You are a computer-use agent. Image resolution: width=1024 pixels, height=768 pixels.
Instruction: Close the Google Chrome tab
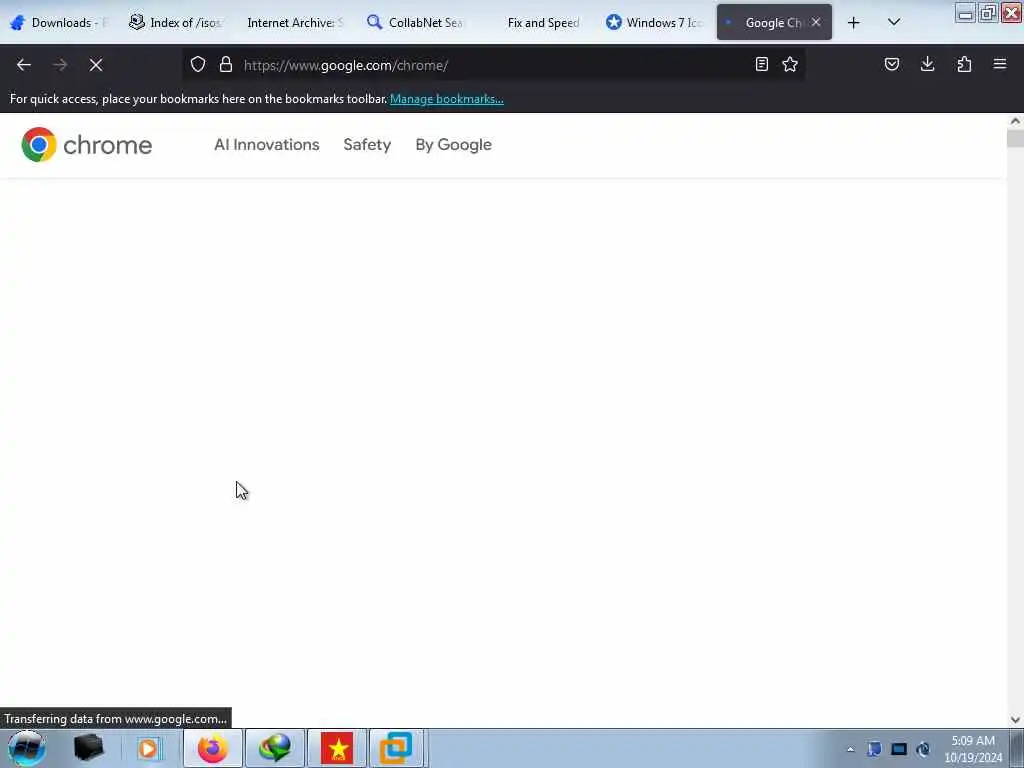[x=816, y=22]
